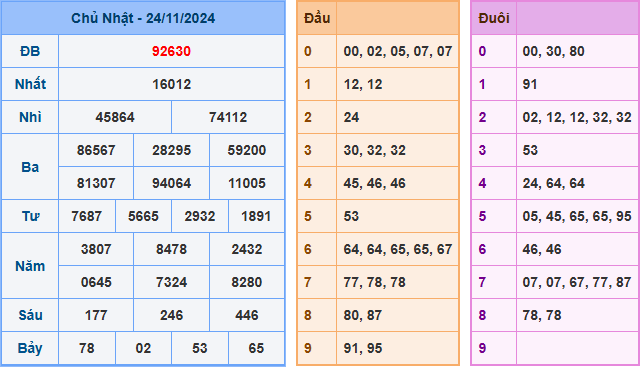
Task: Select Đuôi row values 02, 12, 12, 32, 32
Action: coord(577,118)
